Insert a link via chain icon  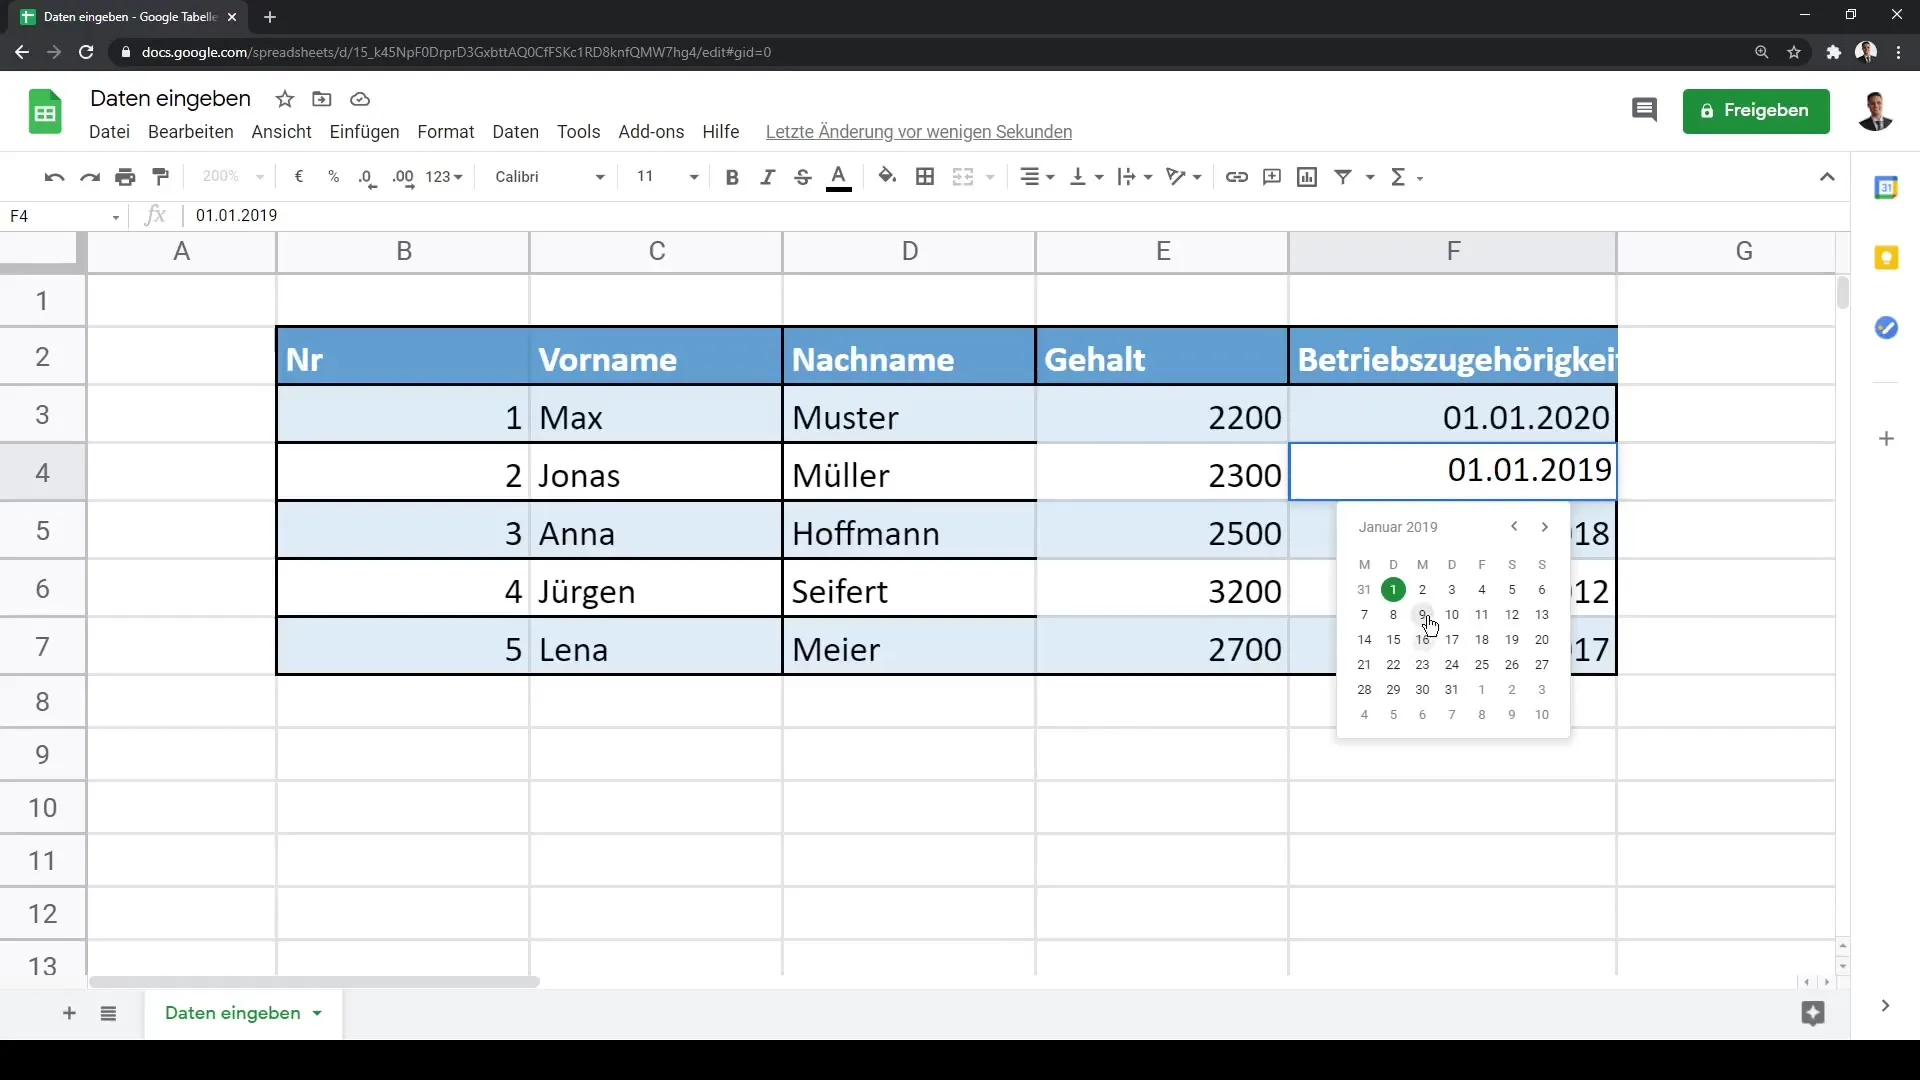click(1236, 177)
